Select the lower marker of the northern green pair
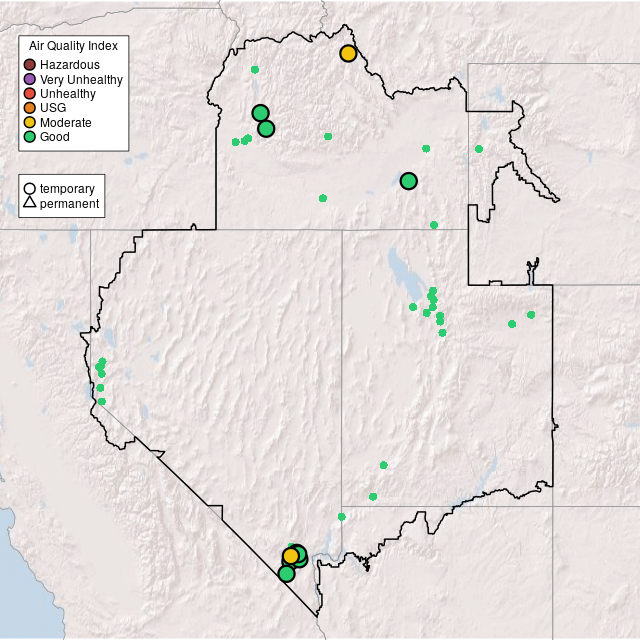The image size is (640, 640). tap(266, 129)
